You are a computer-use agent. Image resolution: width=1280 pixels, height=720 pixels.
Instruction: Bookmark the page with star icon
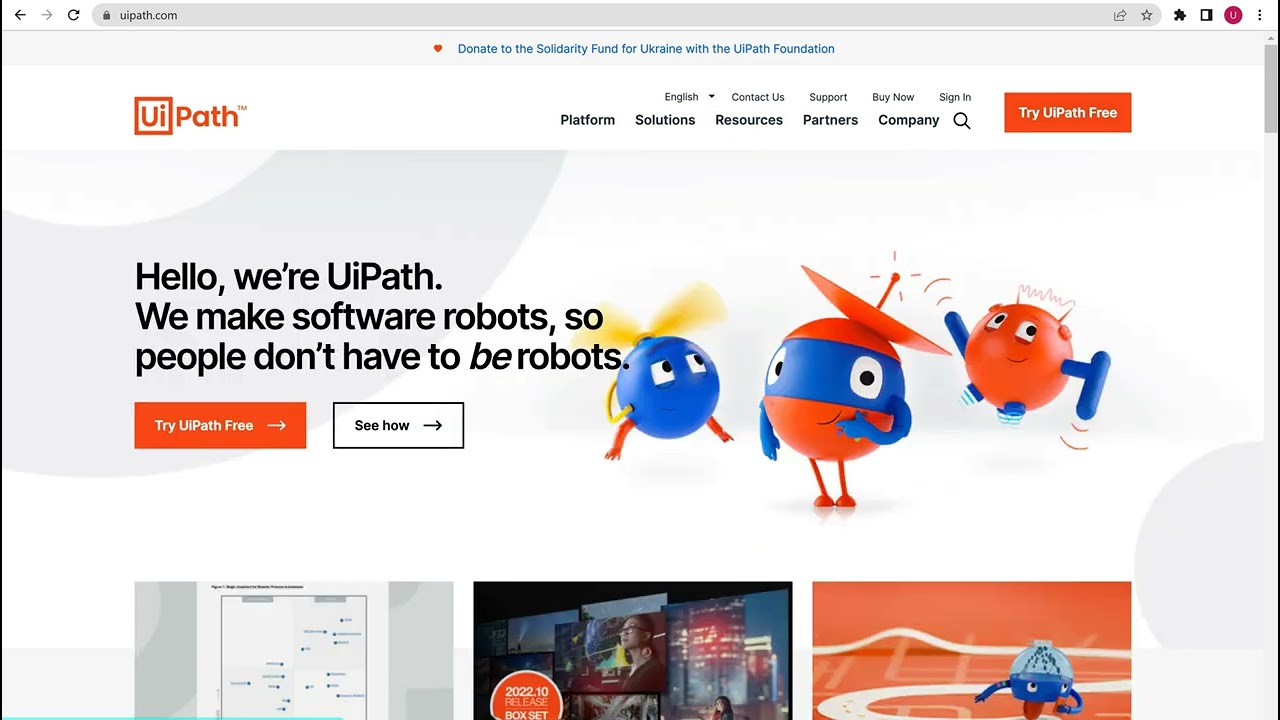1147,15
